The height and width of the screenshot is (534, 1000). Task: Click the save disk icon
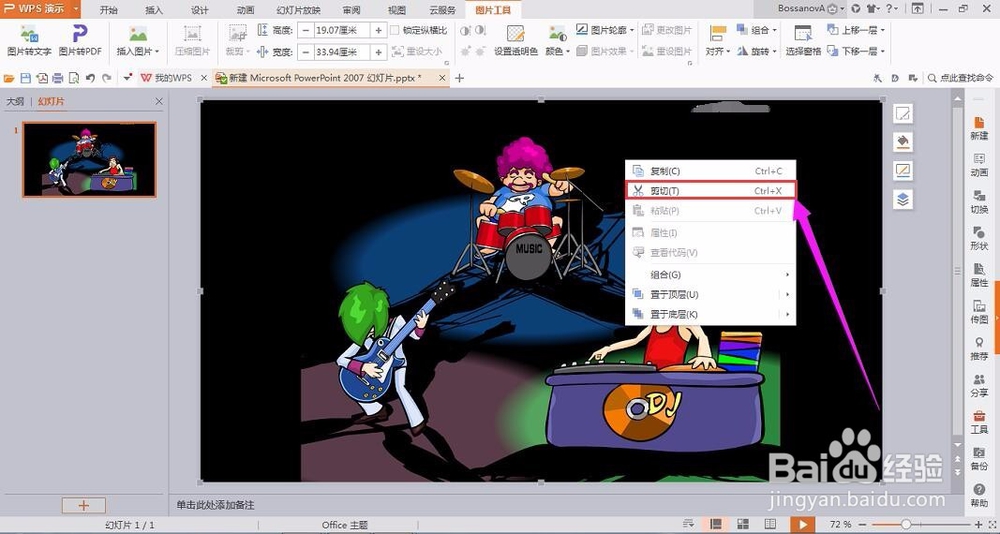(26, 78)
